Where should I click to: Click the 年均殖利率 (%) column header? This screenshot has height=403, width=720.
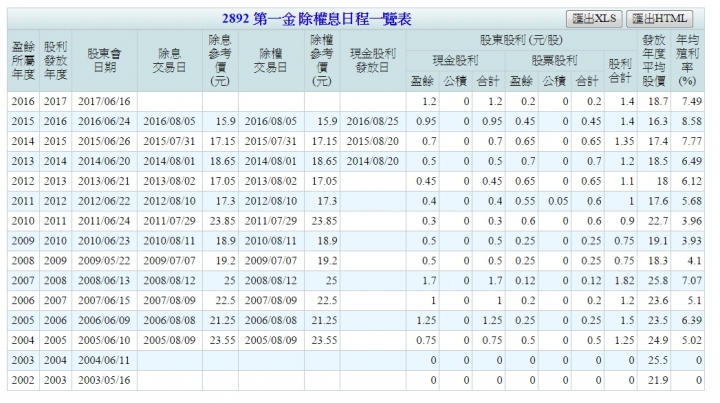(687, 61)
